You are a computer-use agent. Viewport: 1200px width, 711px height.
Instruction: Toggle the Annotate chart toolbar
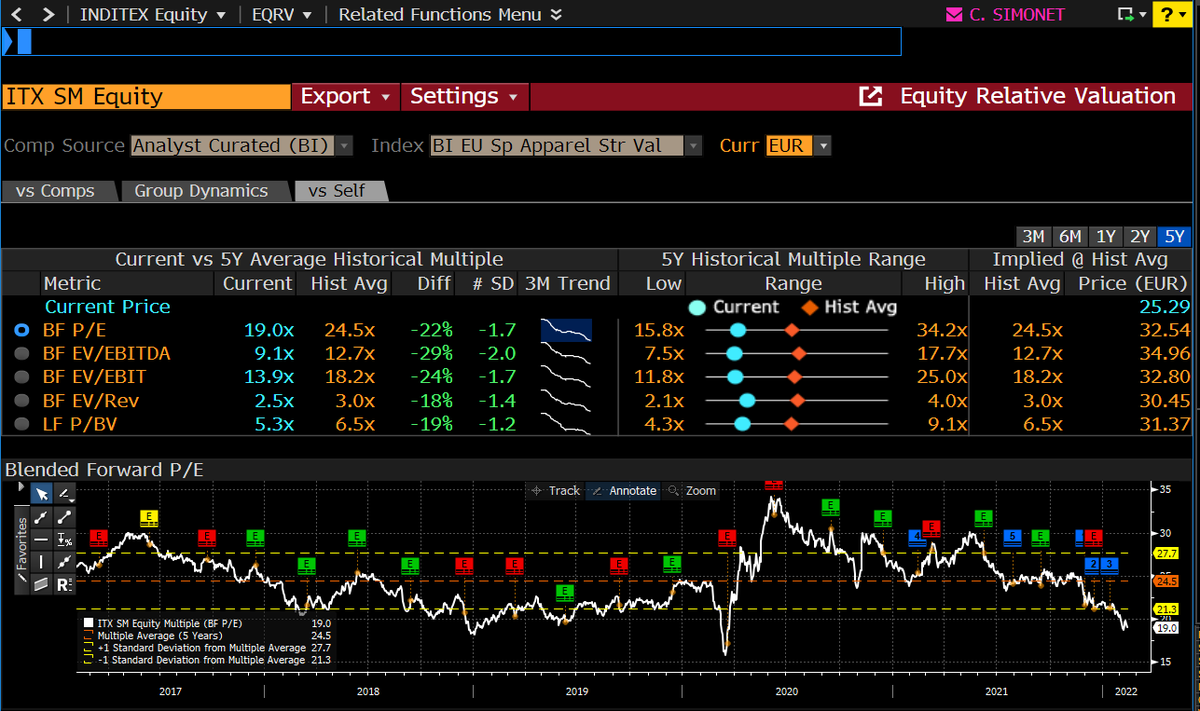[x=624, y=490]
